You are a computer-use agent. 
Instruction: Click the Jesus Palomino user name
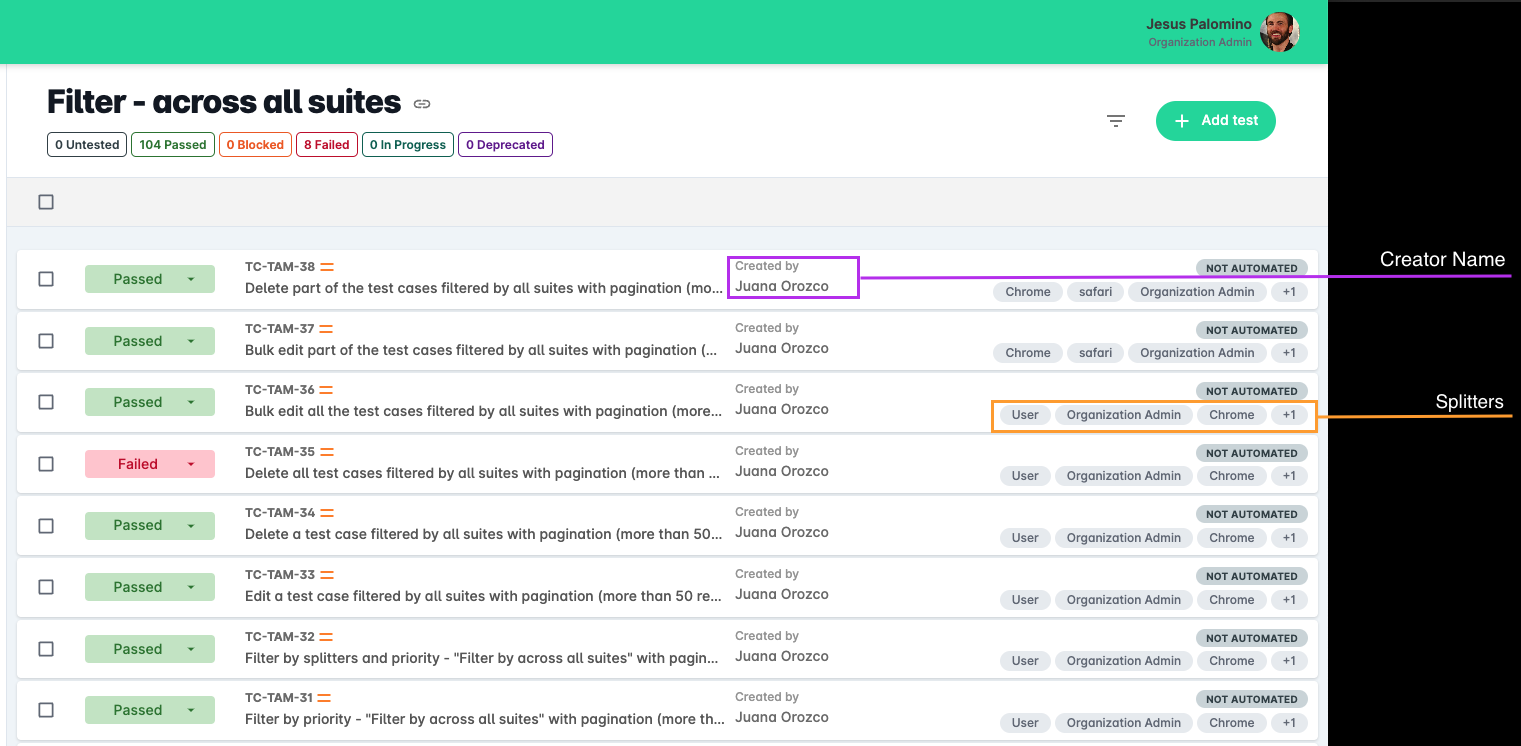click(x=1199, y=24)
